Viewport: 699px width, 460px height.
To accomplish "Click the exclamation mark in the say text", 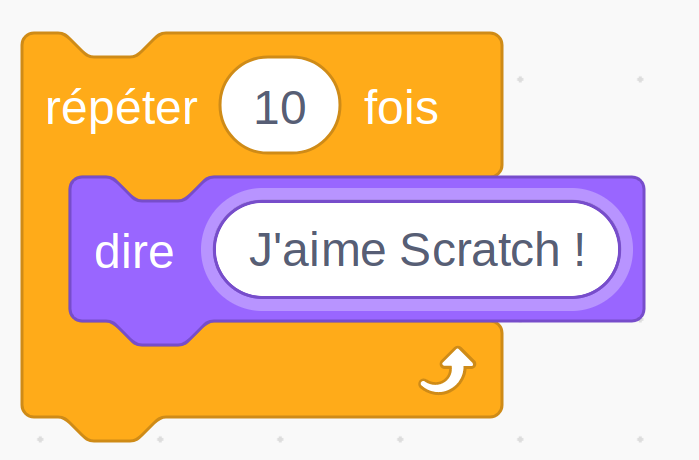I will point(579,250).
